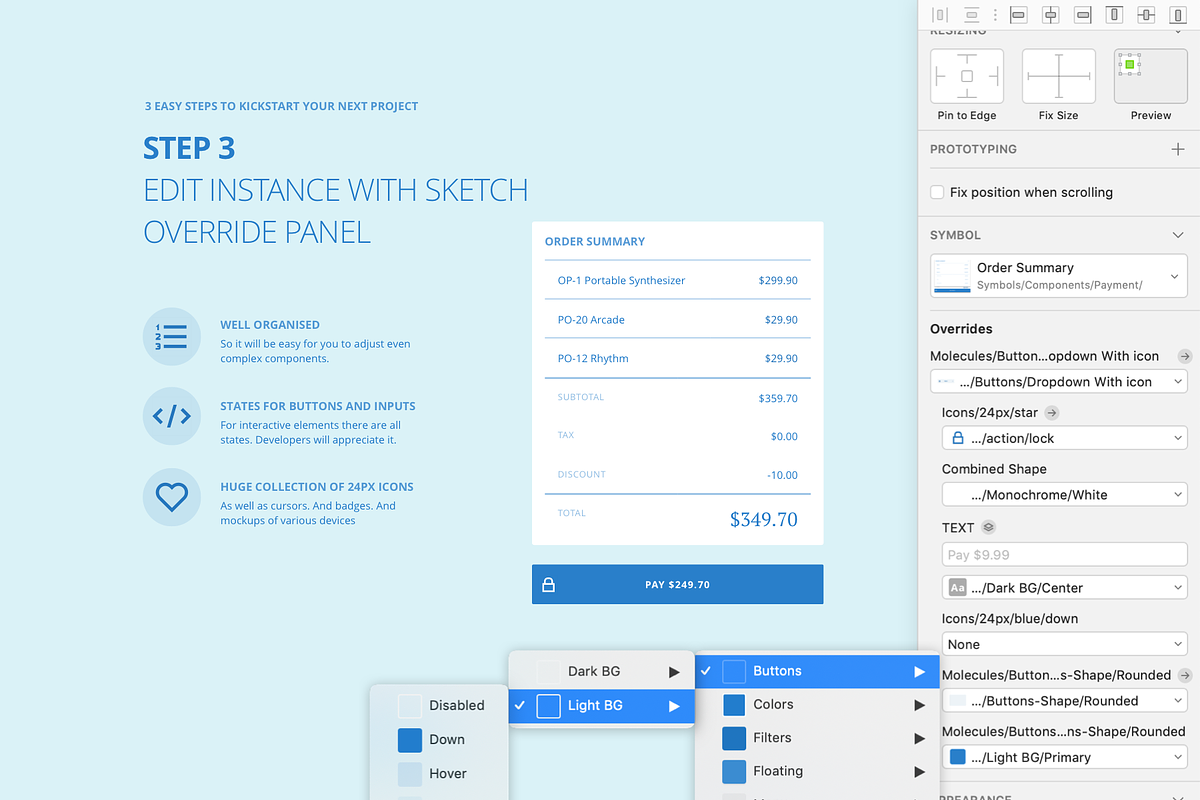Click blue swatch beside Colors menu item
The width and height of the screenshot is (1200, 800).
click(x=734, y=704)
